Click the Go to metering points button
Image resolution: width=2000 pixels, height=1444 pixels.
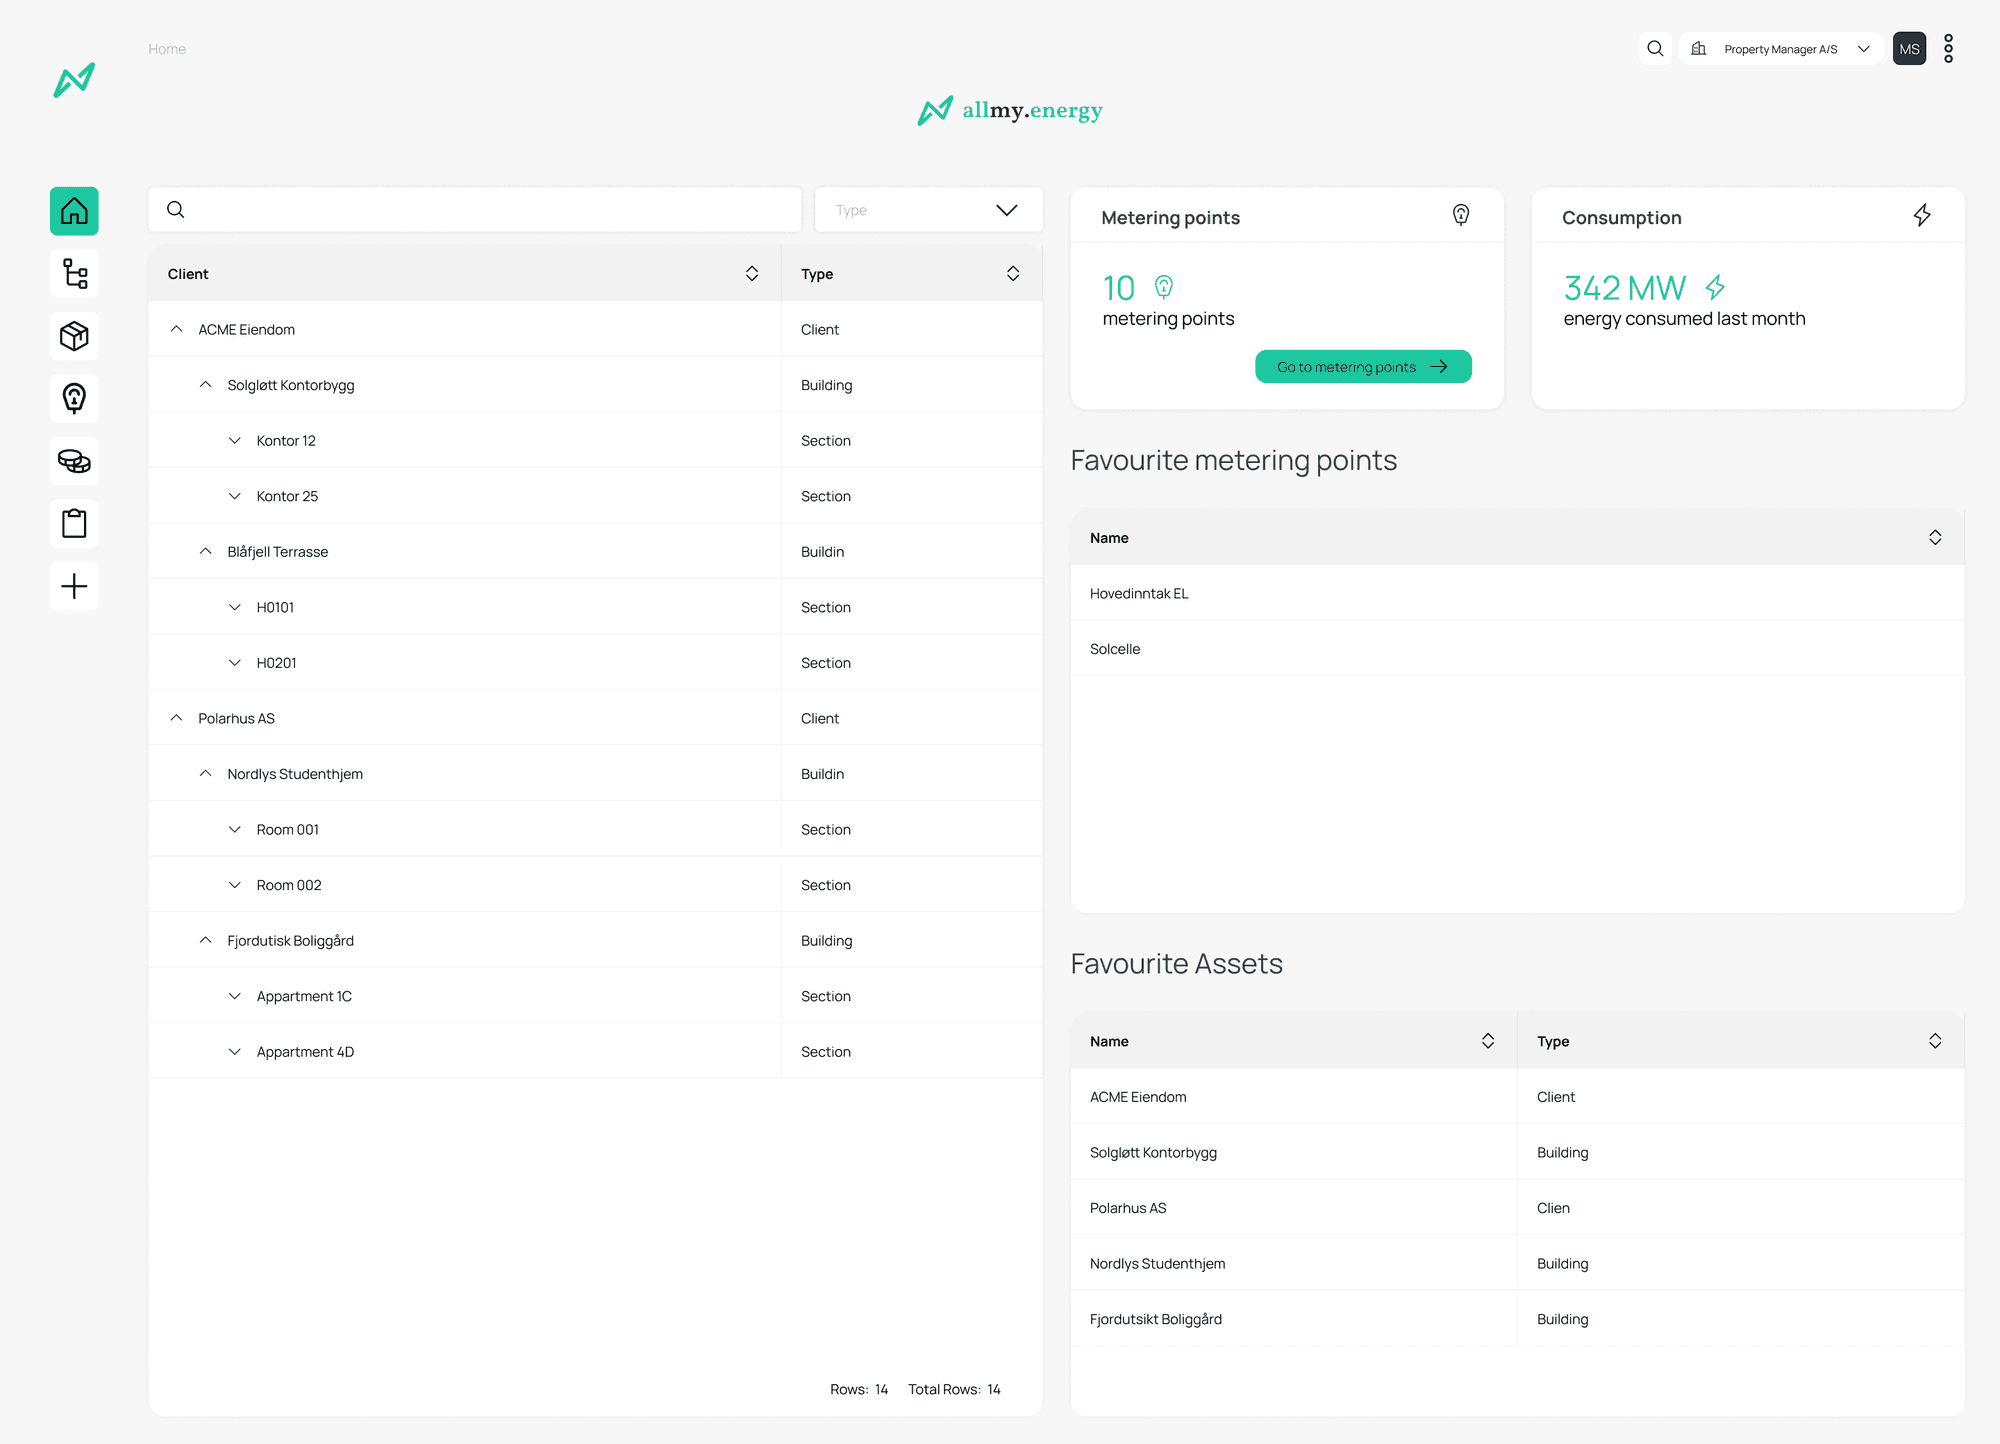tap(1363, 367)
